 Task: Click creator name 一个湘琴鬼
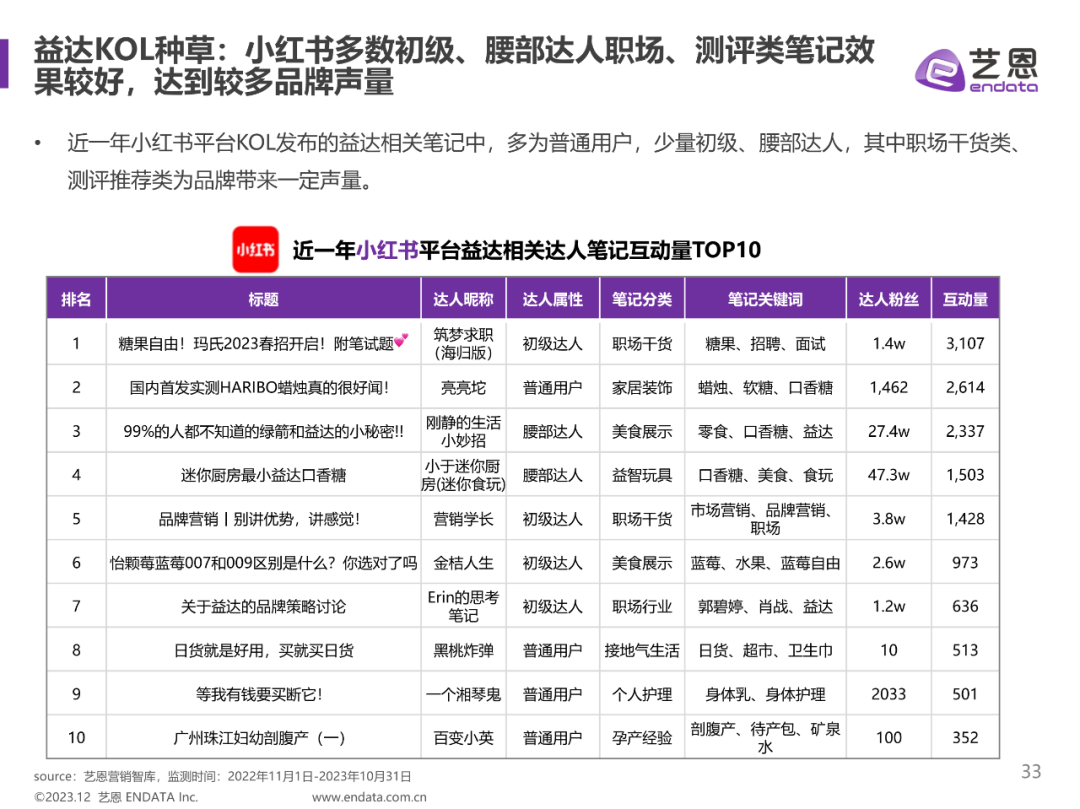(463, 694)
